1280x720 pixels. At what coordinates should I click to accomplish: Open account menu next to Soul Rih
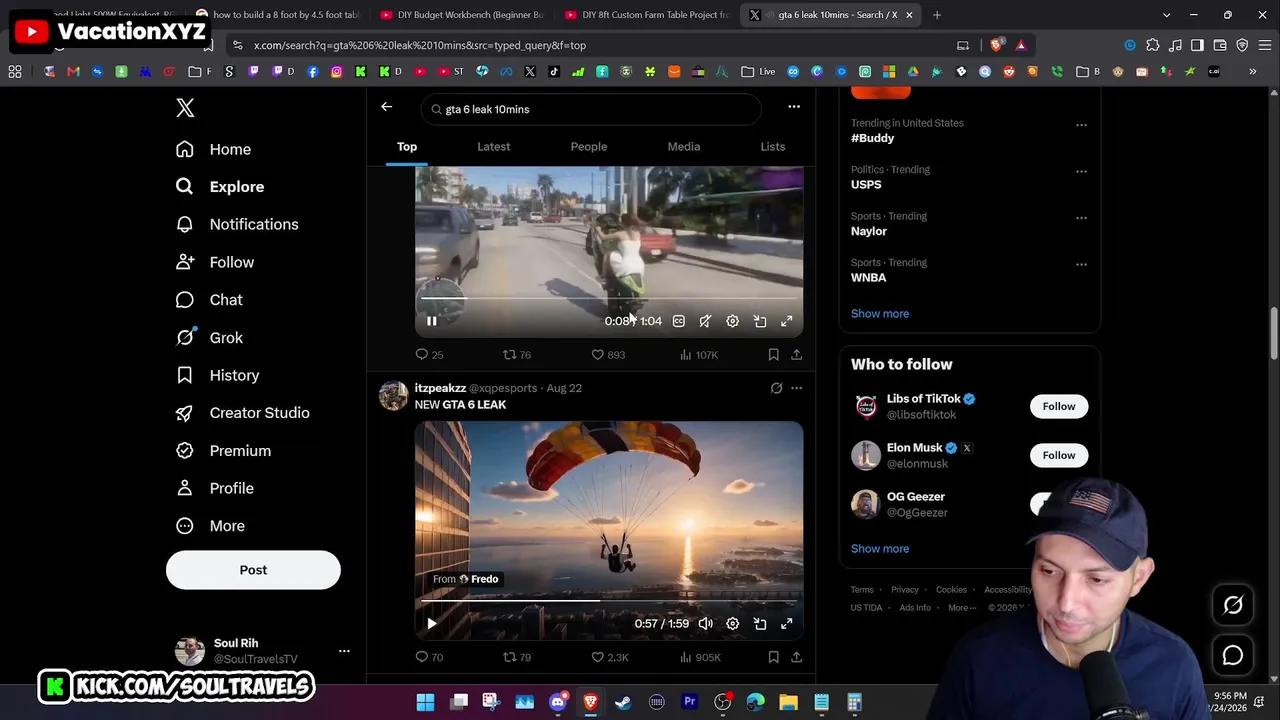click(344, 651)
